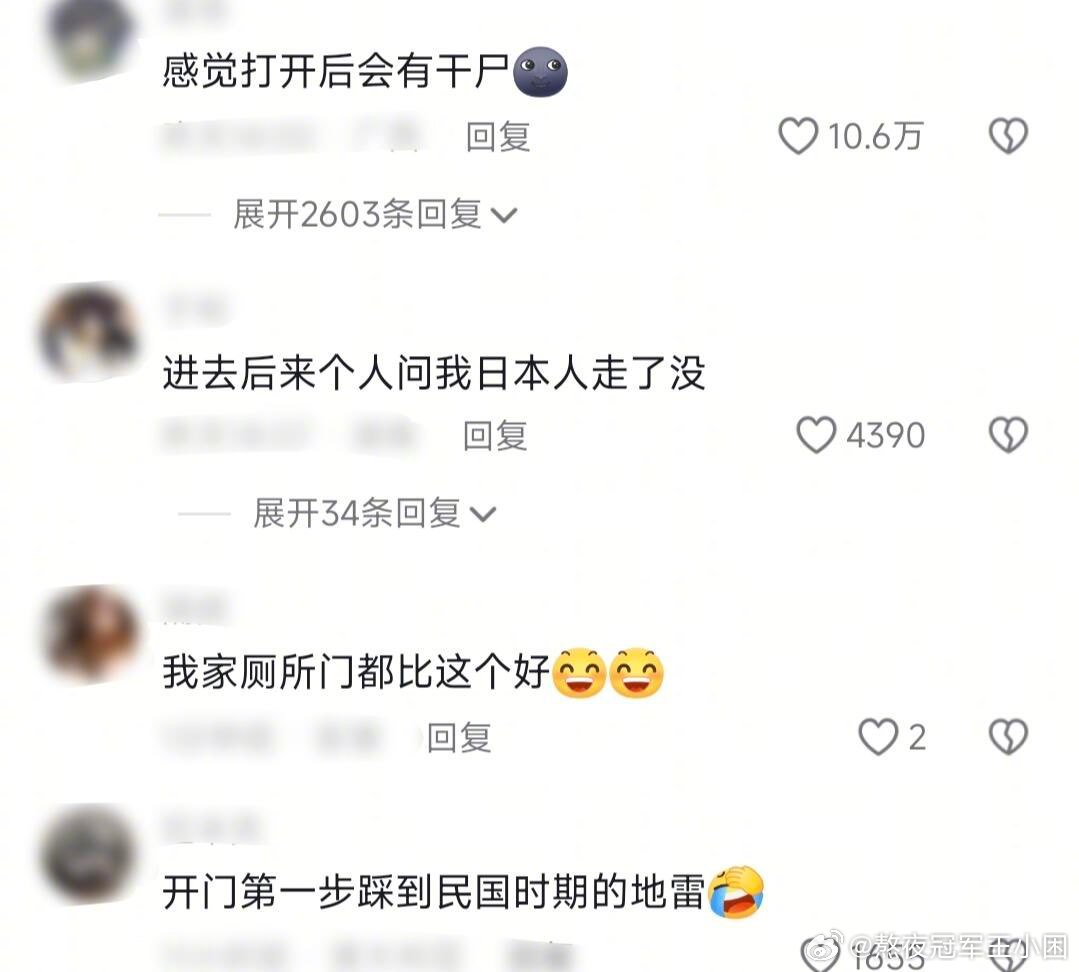1079x972 pixels.
Task: Like the 干尸 comment with 10.6万 likes
Action: click(798, 136)
